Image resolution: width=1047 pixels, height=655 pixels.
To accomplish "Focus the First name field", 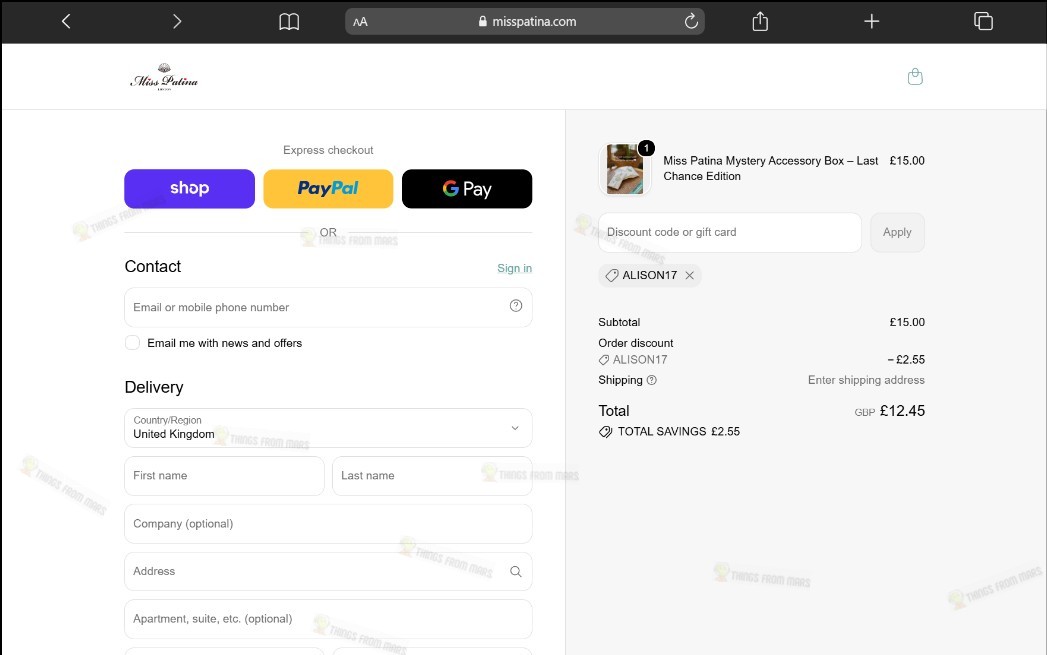I will tap(224, 476).
